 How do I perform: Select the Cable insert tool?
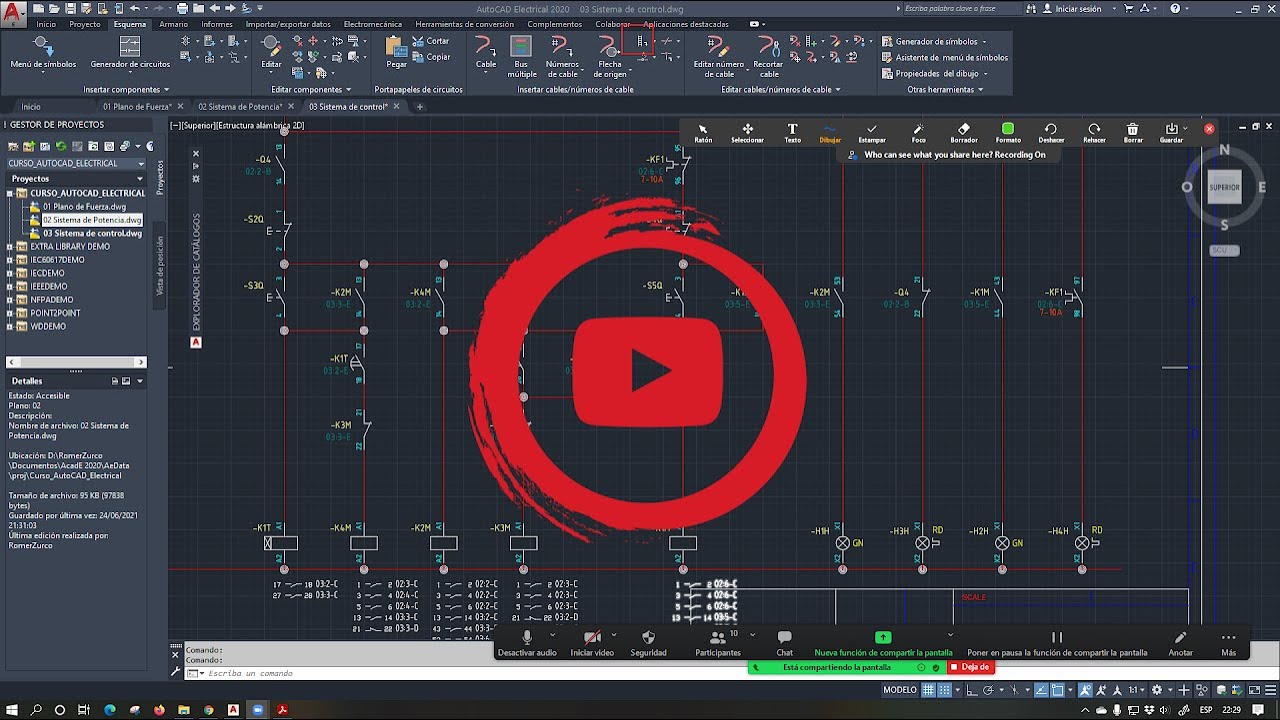[485, 52]
